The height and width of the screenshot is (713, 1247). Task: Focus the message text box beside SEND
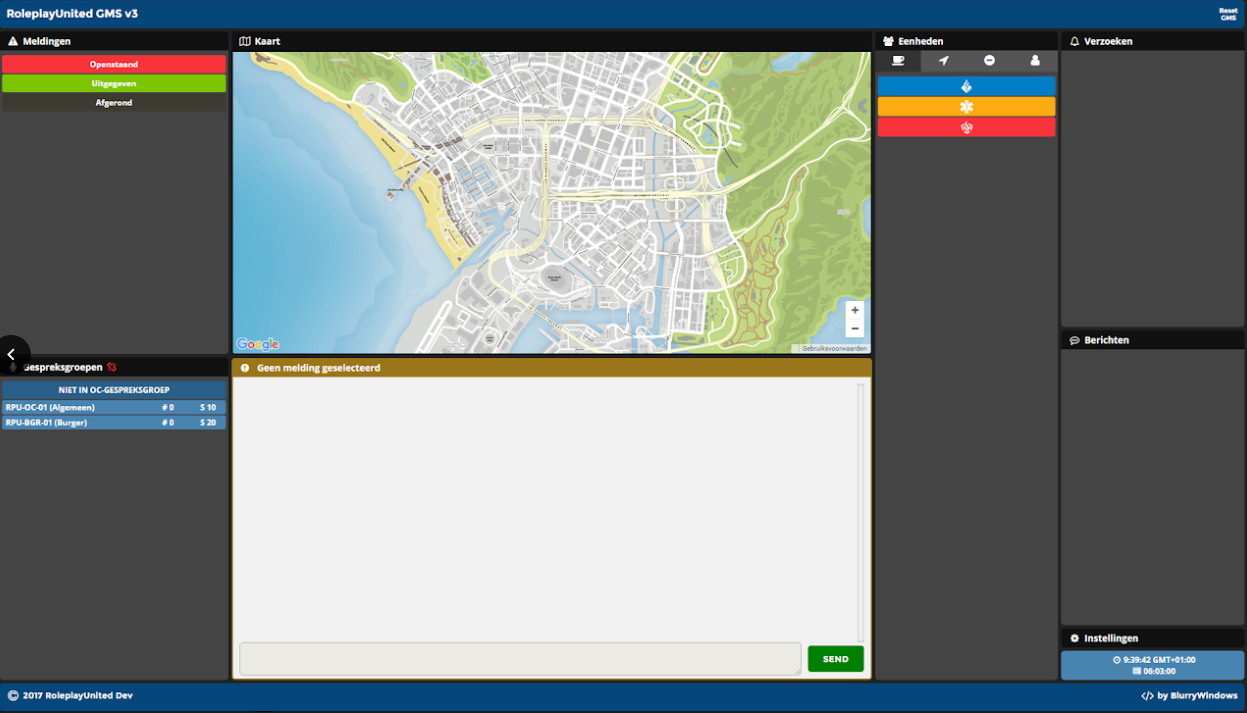click(x=519, y=659)
